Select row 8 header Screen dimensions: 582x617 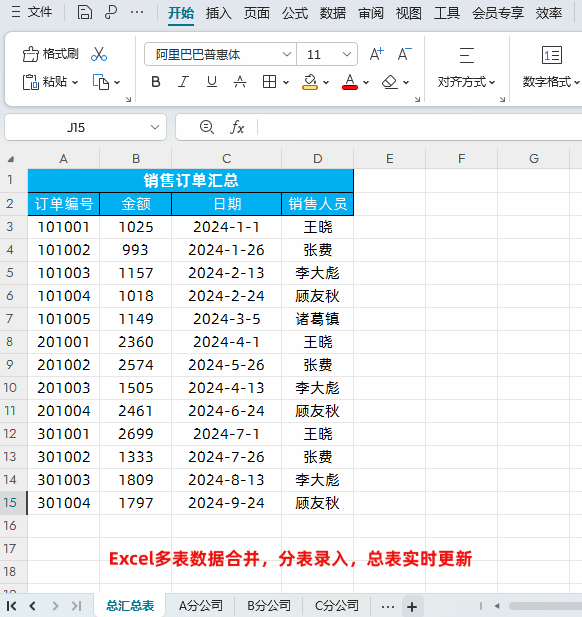tap(10, 342)
